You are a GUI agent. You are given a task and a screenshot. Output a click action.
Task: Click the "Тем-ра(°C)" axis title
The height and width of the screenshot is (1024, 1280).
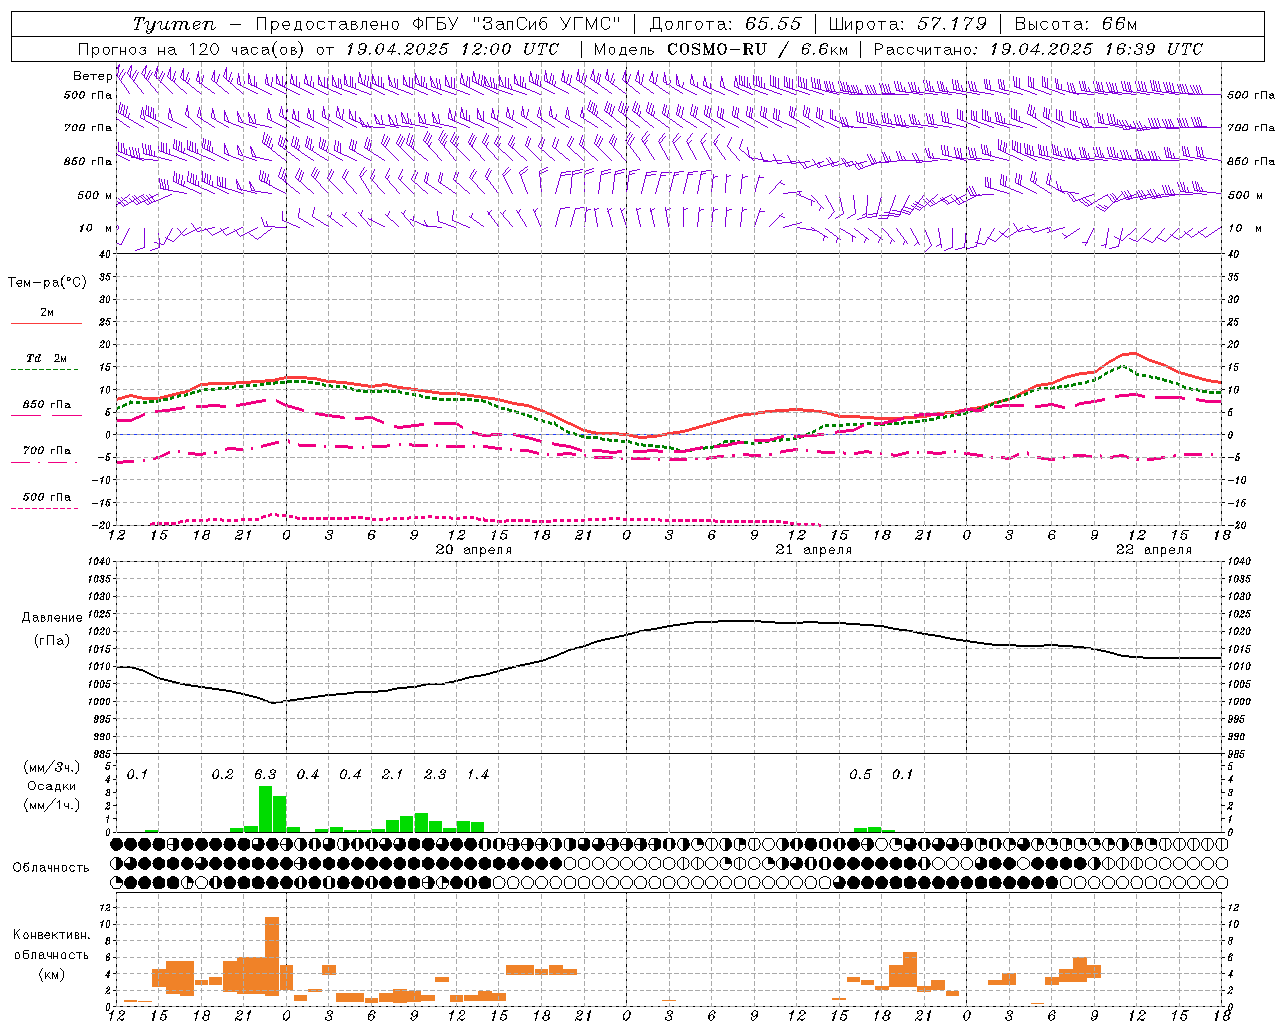47,283
